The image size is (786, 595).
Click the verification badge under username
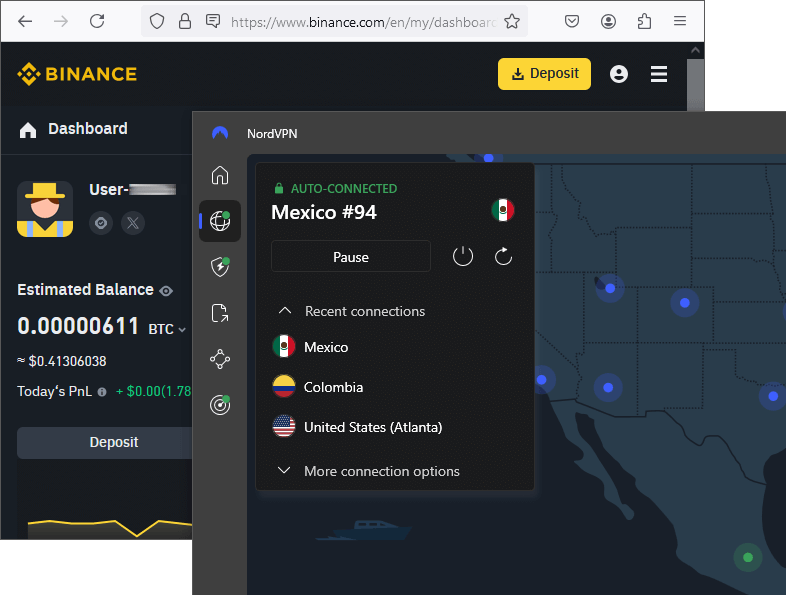(x=101, y=223)
